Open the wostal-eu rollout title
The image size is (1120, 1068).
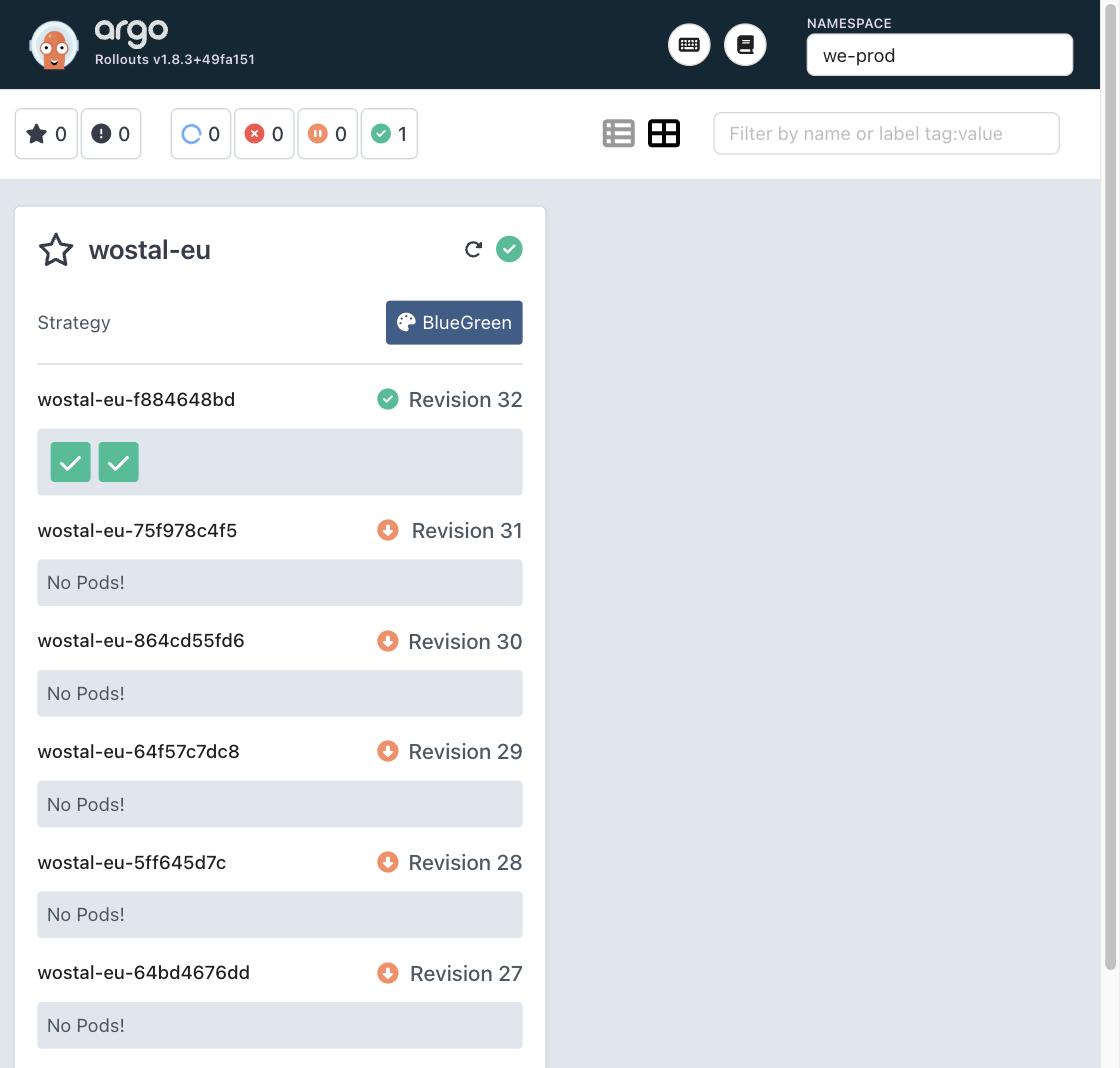pyautogui.click(x=149, y=250)
